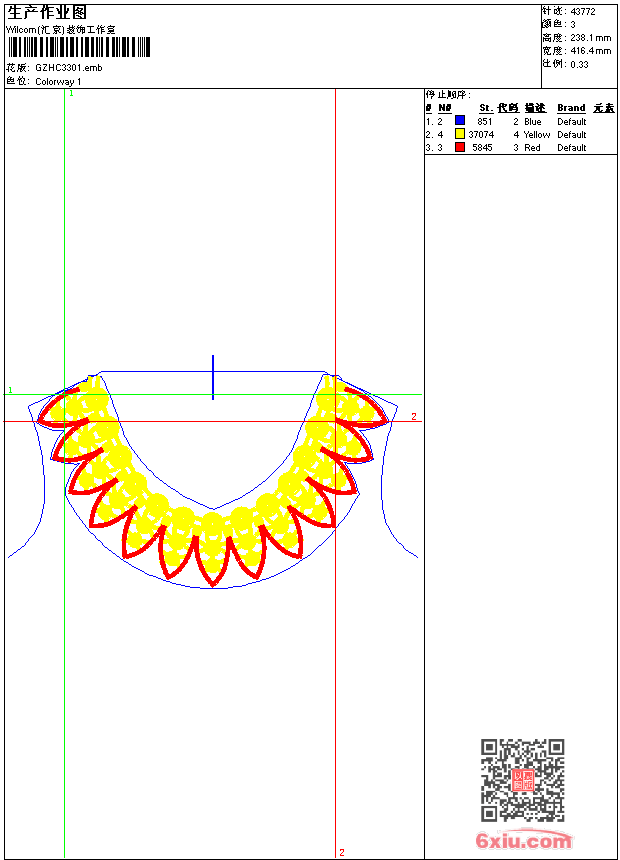Click the height value '238.1 mm'
Image resolution: width=620 pixels, height=860 pixels.
point(590,38)
